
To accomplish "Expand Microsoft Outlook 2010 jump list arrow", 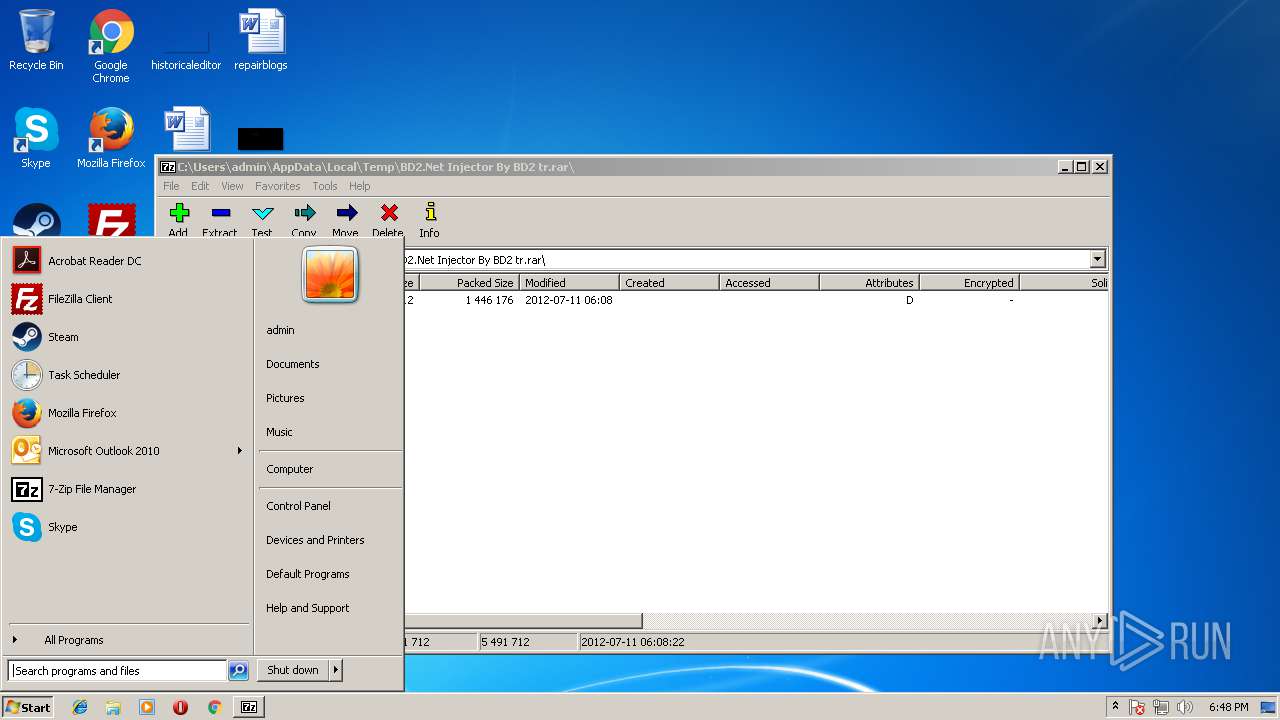I will tap(239, 451).
